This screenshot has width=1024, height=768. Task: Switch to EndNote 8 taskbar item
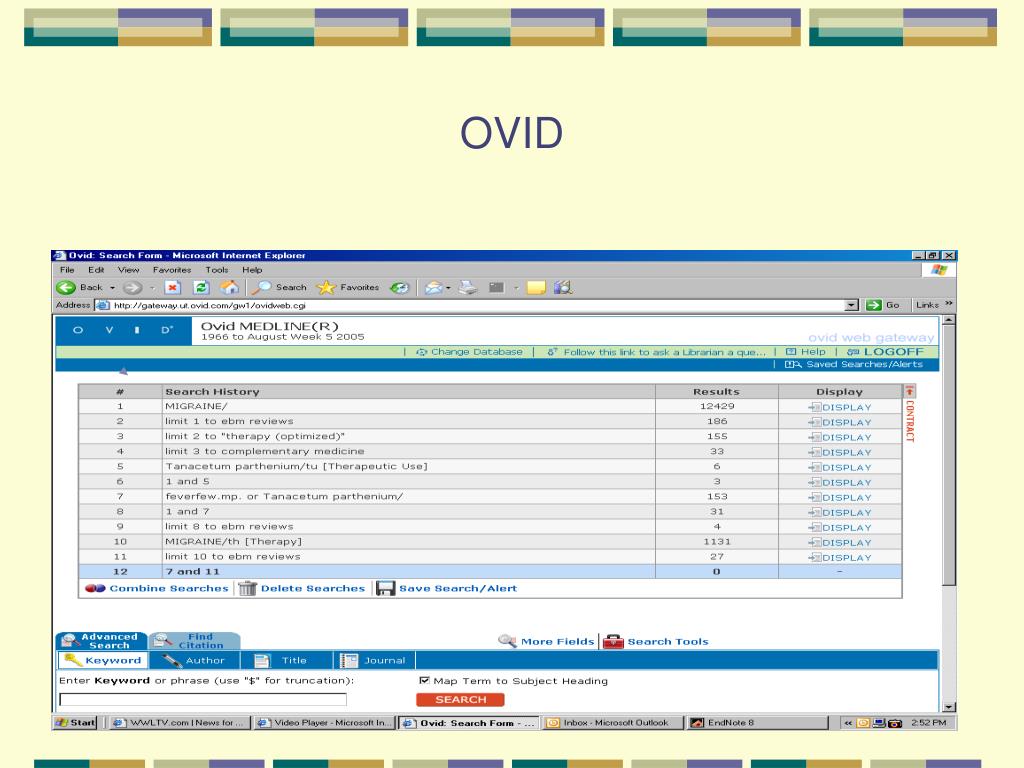(x=756, y=722)
